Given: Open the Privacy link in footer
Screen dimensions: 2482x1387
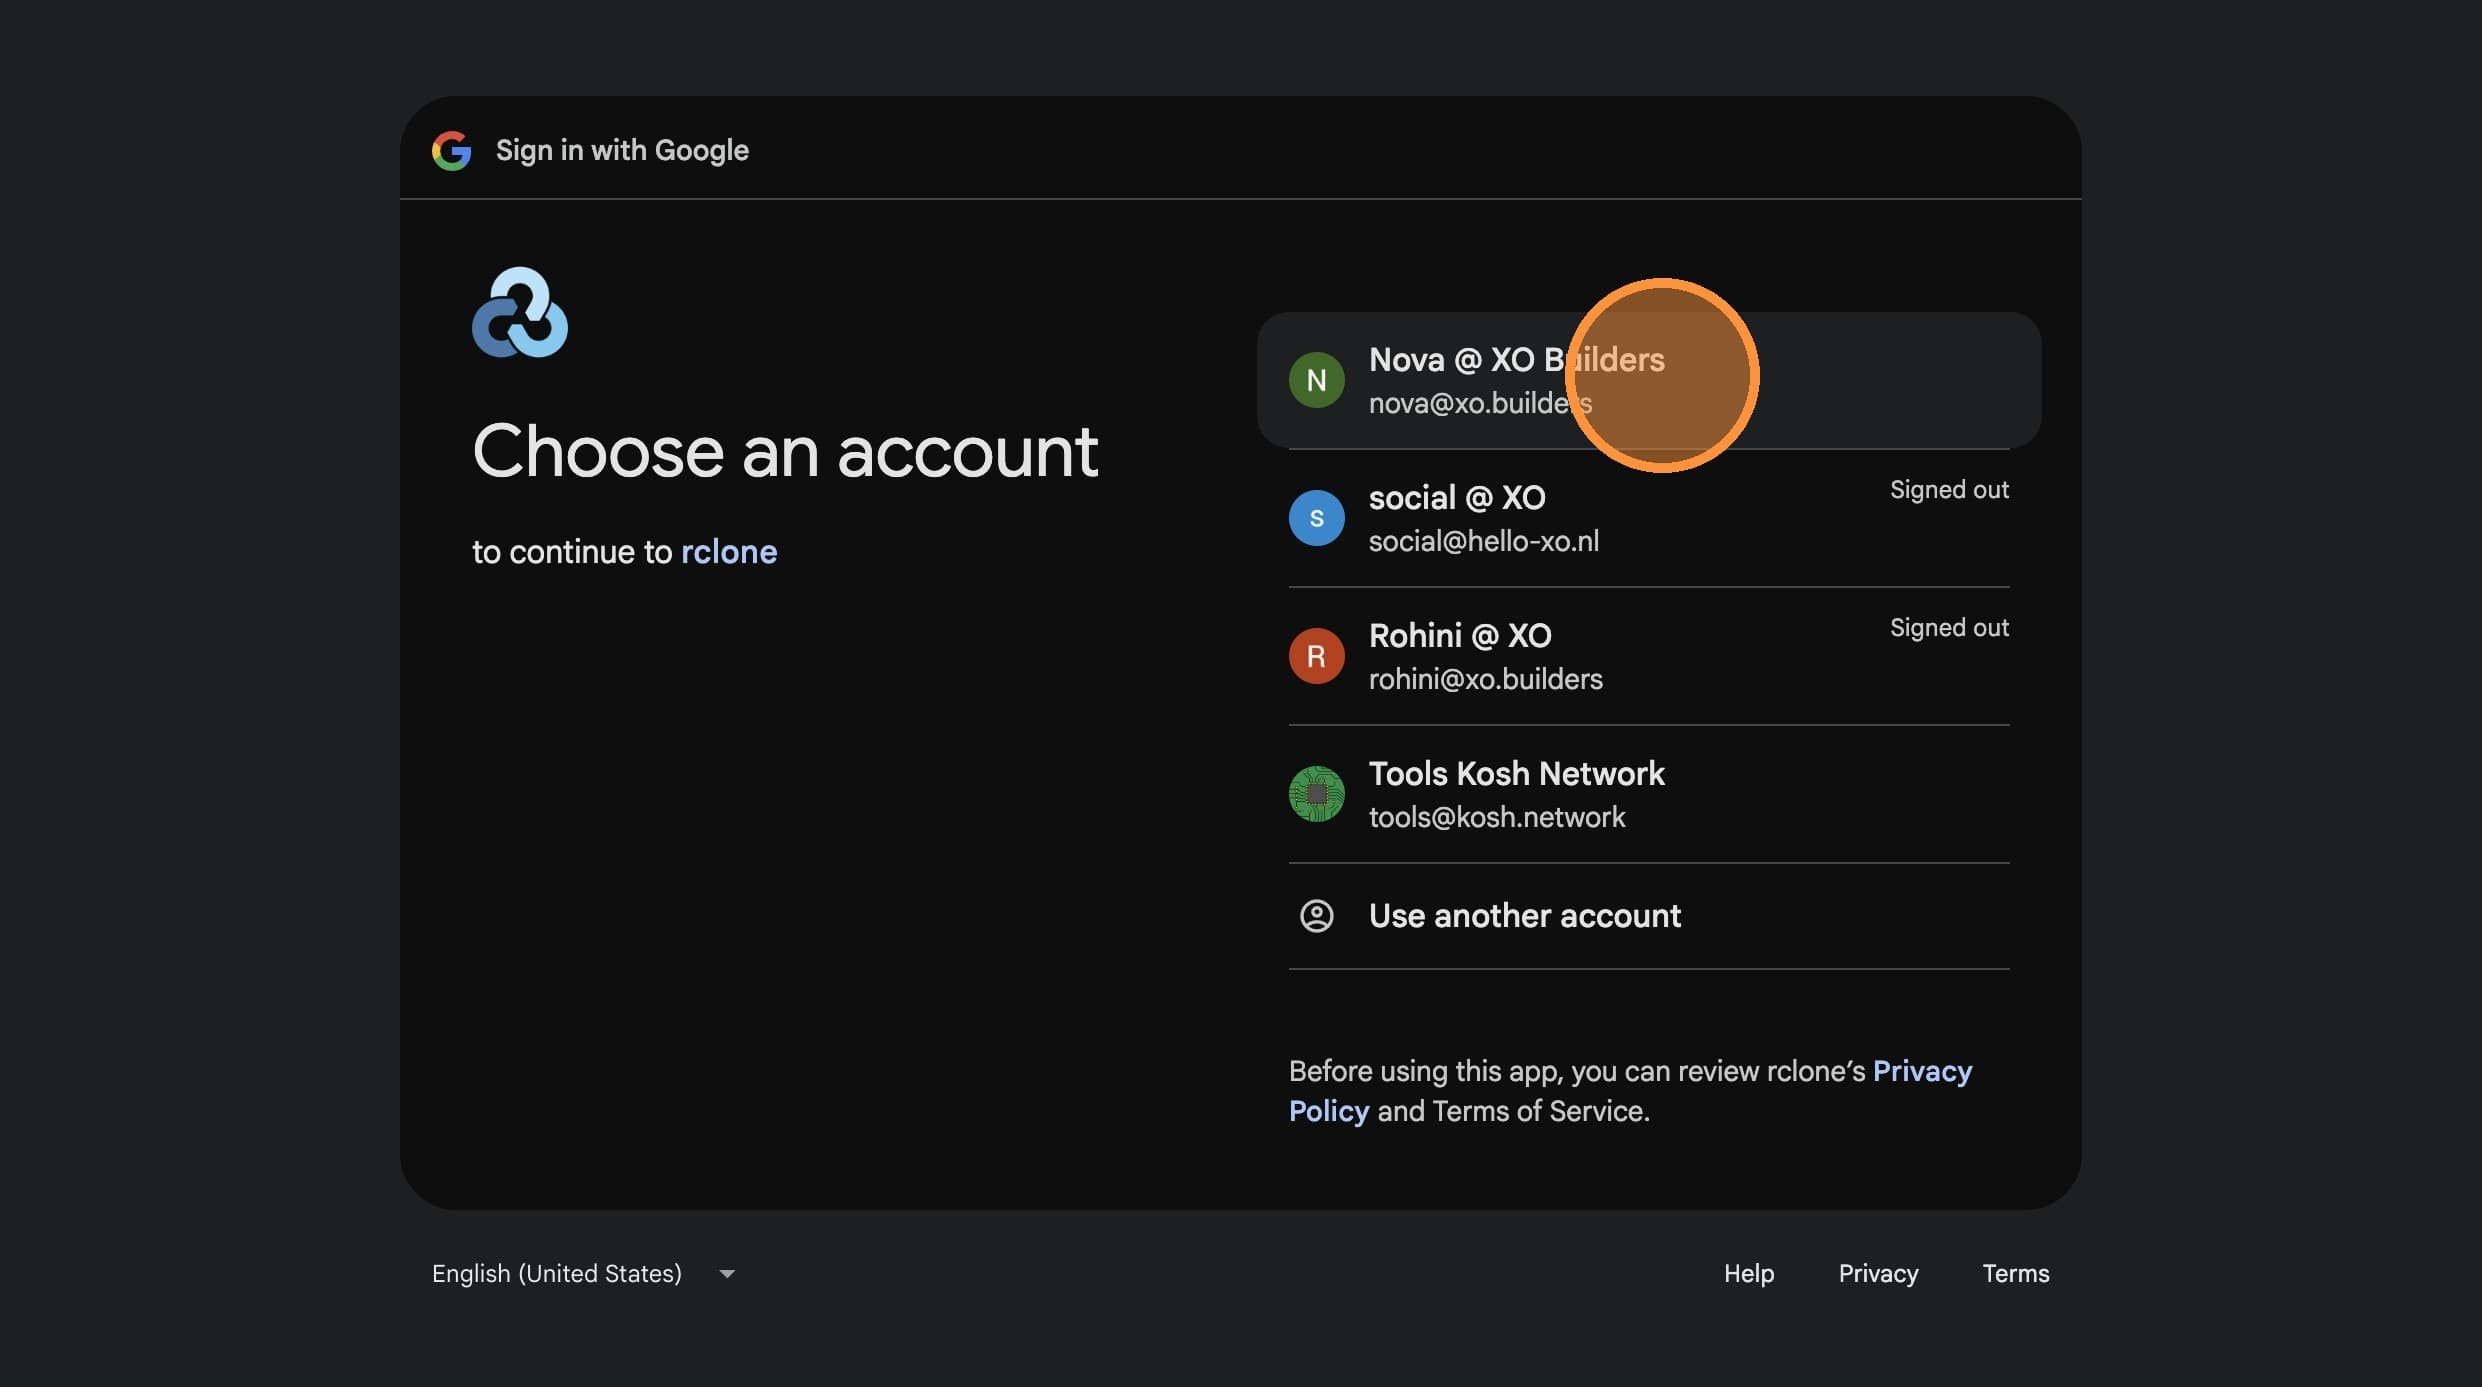Looking at the screenshot, I should 1878,1273.
